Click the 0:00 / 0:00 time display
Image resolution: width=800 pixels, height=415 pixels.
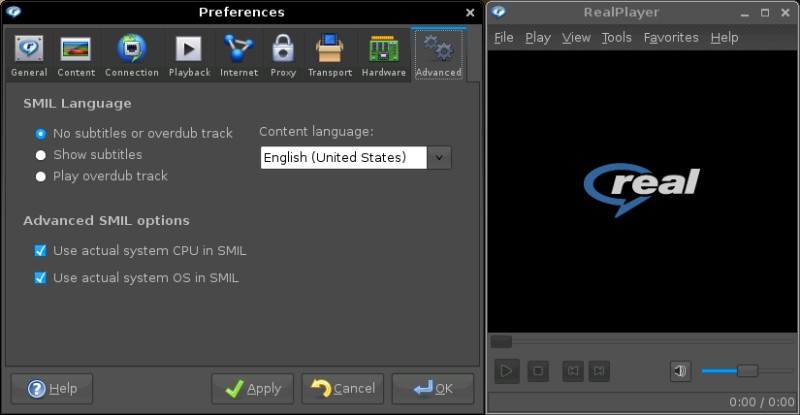tap(762, 402)
